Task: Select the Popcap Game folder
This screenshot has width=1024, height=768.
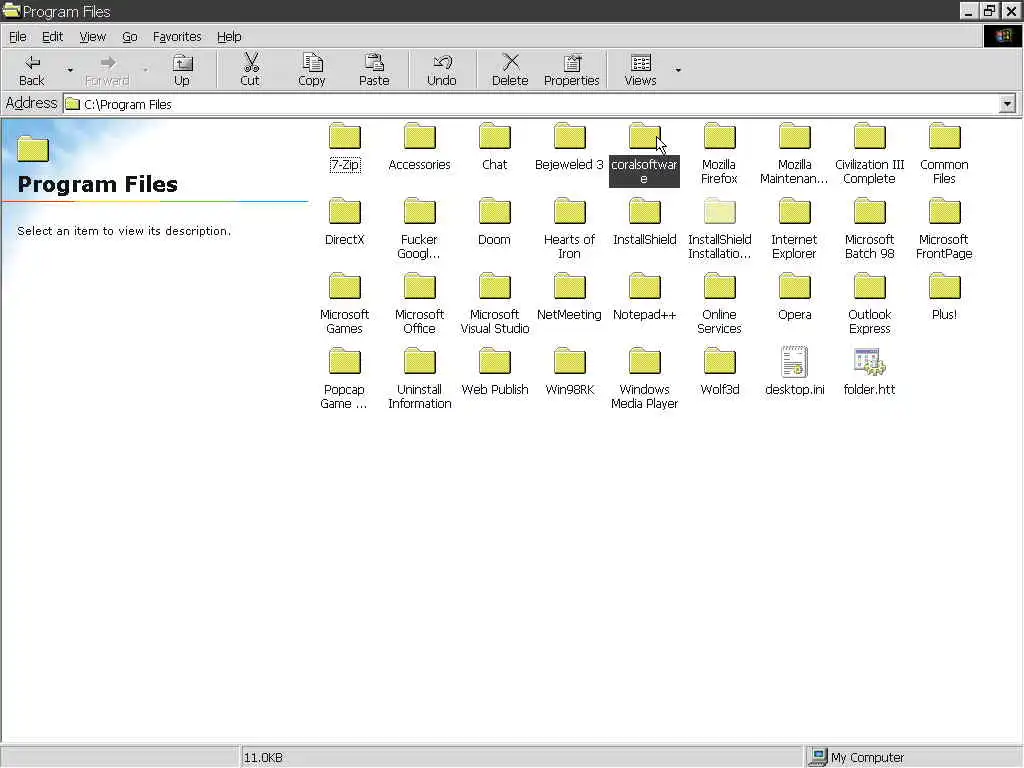Action: 345,379
